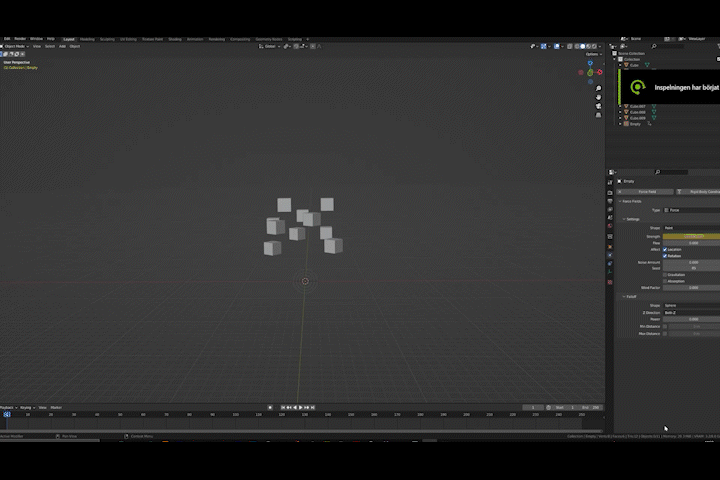The height and width of the screenshot is (480, 720).
Task: Enable the Gravitation checkbox
Action: pos(665,275)
